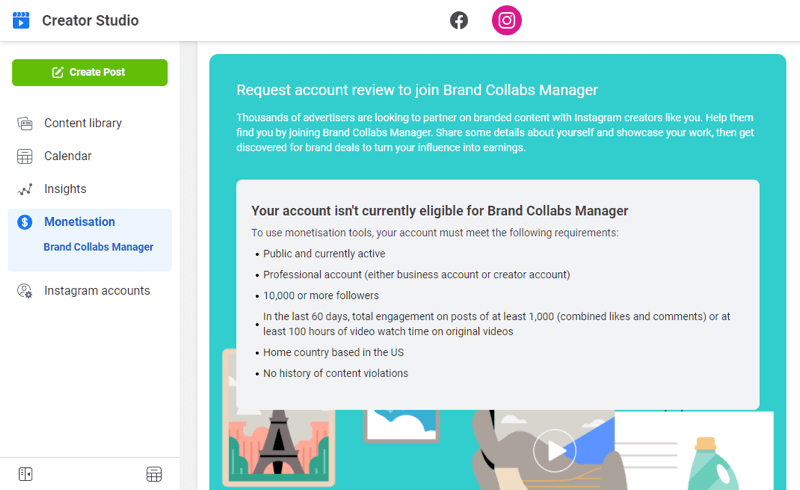This screenshot has width=800, height=490.
Task: Click the table icon at sidebar bottom
Action: pos(154,474)
